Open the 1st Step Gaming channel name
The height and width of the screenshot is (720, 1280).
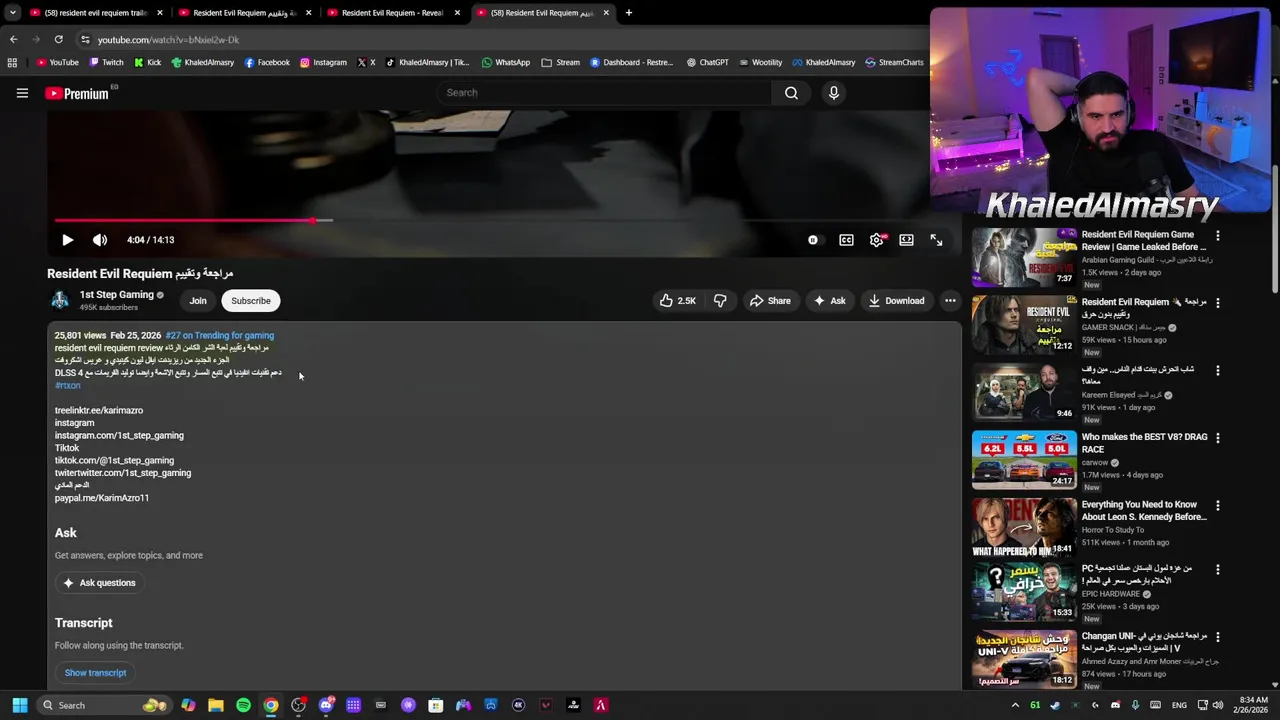coord(117,295)
